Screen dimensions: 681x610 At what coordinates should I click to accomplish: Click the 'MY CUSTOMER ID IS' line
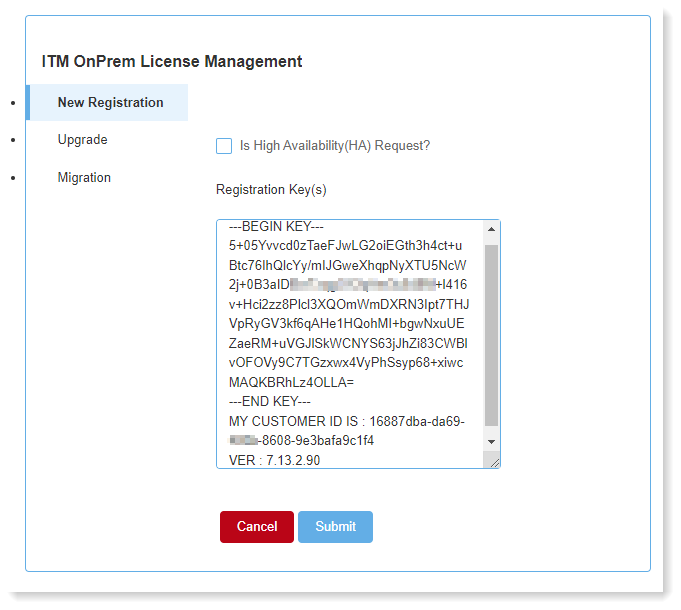345,422
